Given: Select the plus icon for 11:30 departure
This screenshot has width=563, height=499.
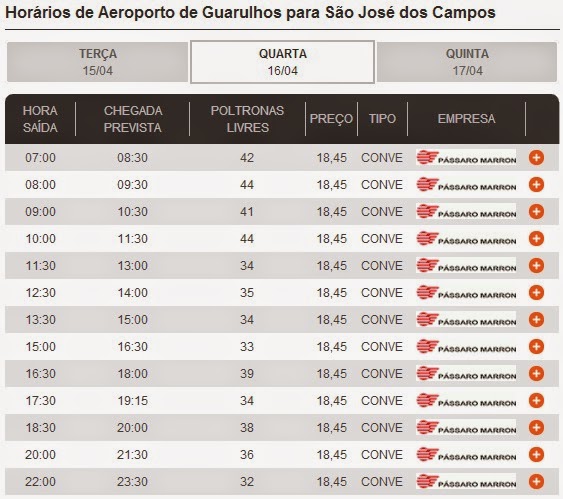Looking at the screenshot, I should click(x=536, y=266).
